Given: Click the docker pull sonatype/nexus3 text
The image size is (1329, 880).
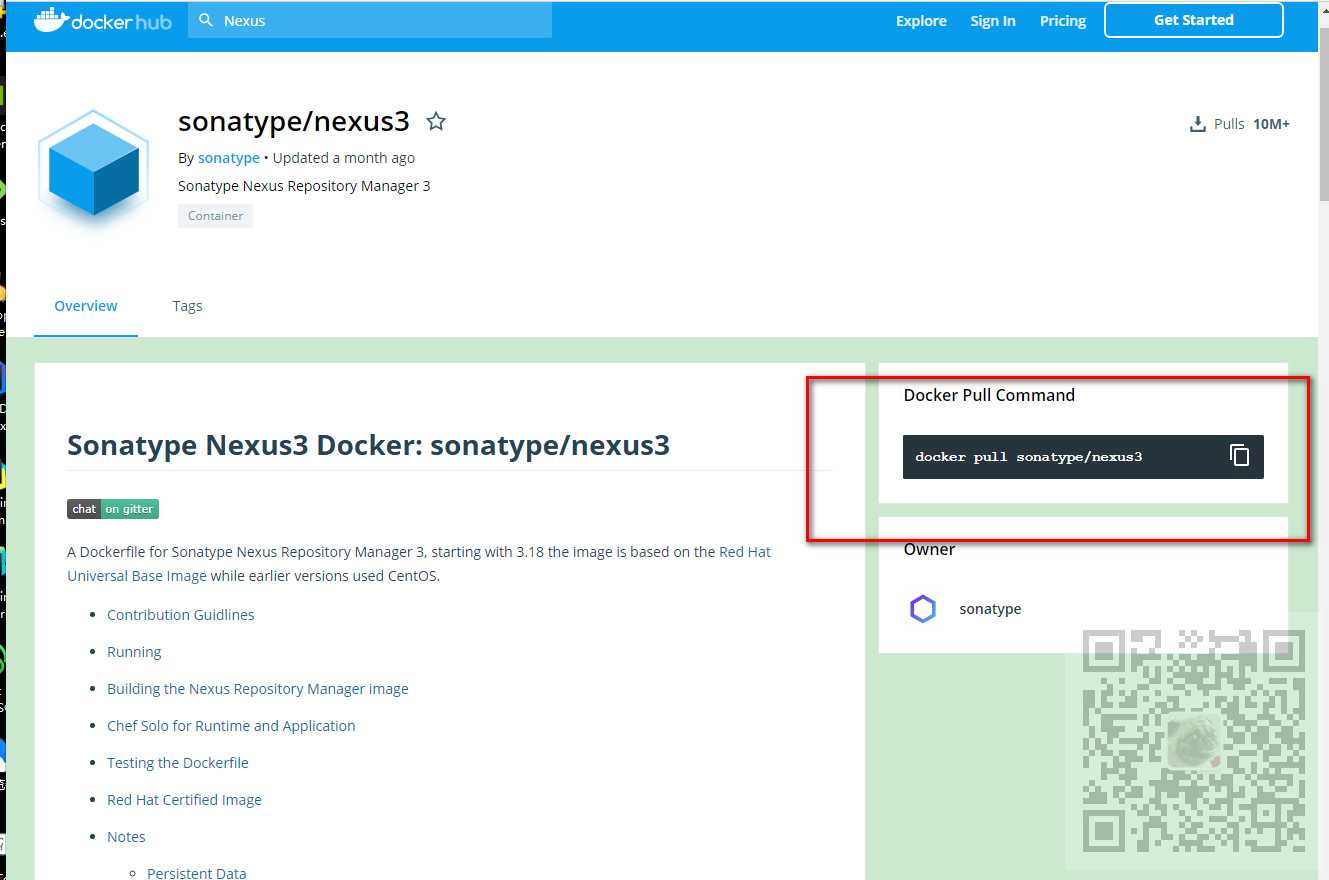Looking at the screenshot, I should pyautogui.click(x=1028, y=457).
